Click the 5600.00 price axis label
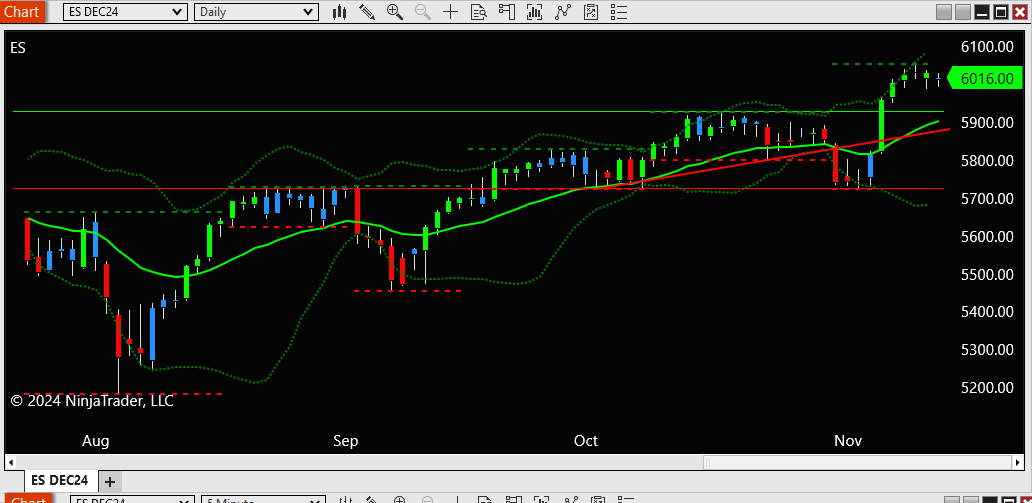The height and width of the screenshot is (503, 1032). click(986, 236)
